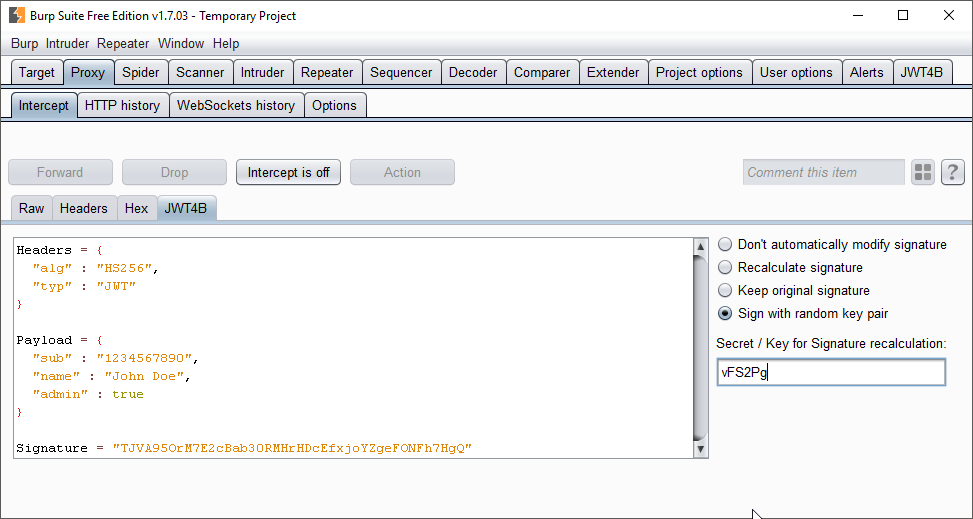Open the Project options tab
973x519 pixels.
click(x=699, y=72)
